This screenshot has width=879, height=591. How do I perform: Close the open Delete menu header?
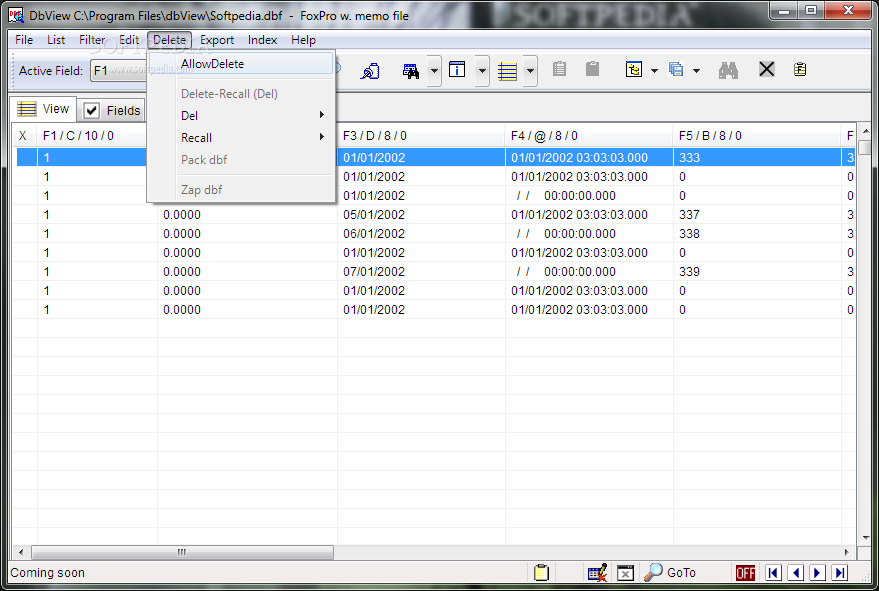click(x=169, y=40)
